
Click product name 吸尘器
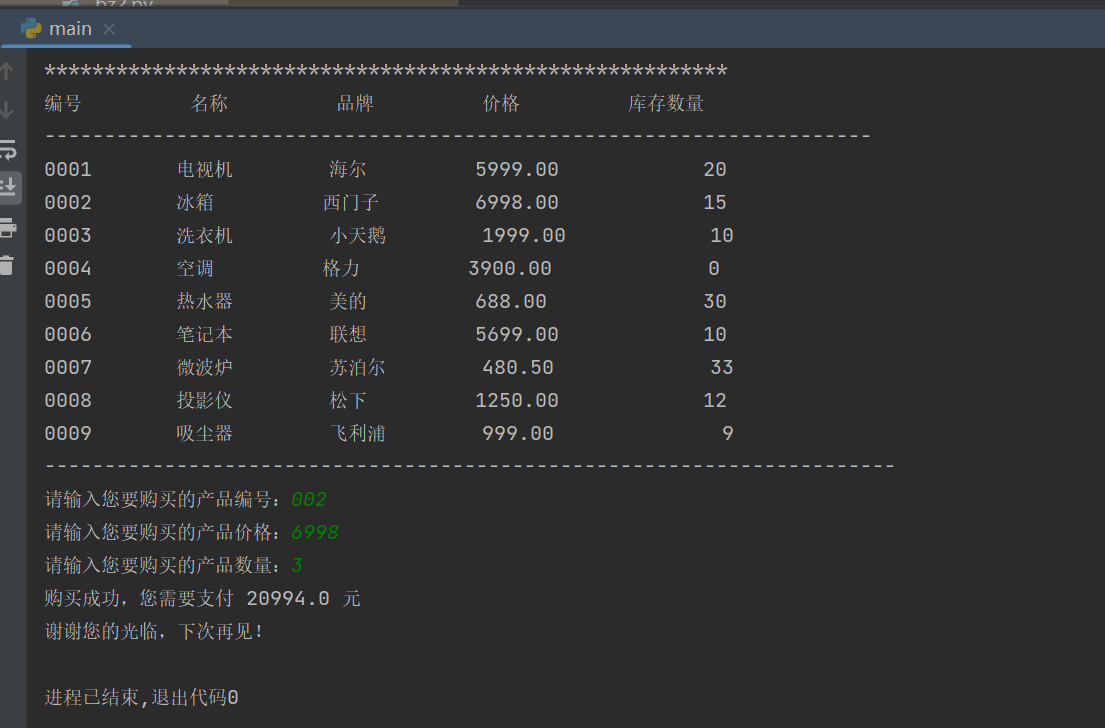tap(204, 433)
